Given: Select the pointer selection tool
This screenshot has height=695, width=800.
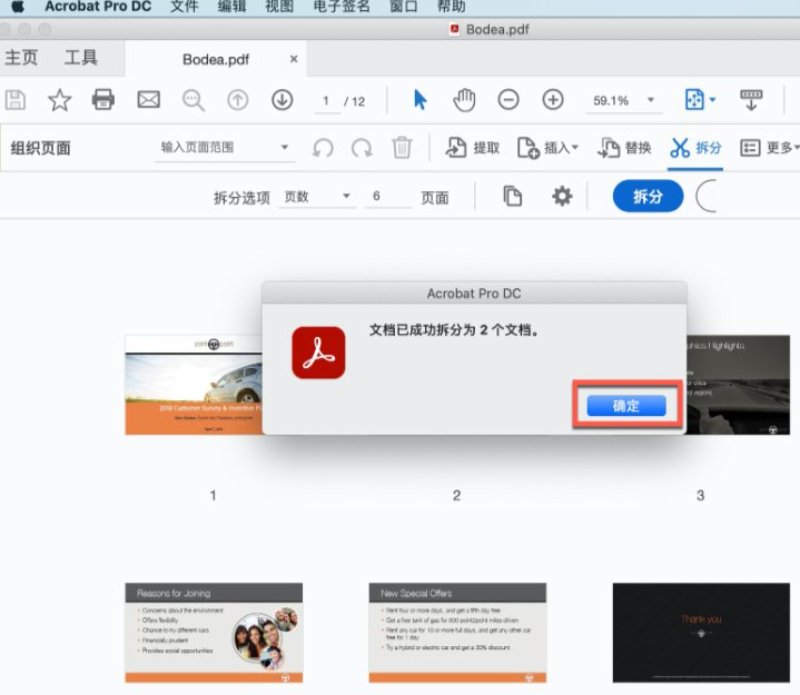Looking at the screenshot, I should 419,100.
